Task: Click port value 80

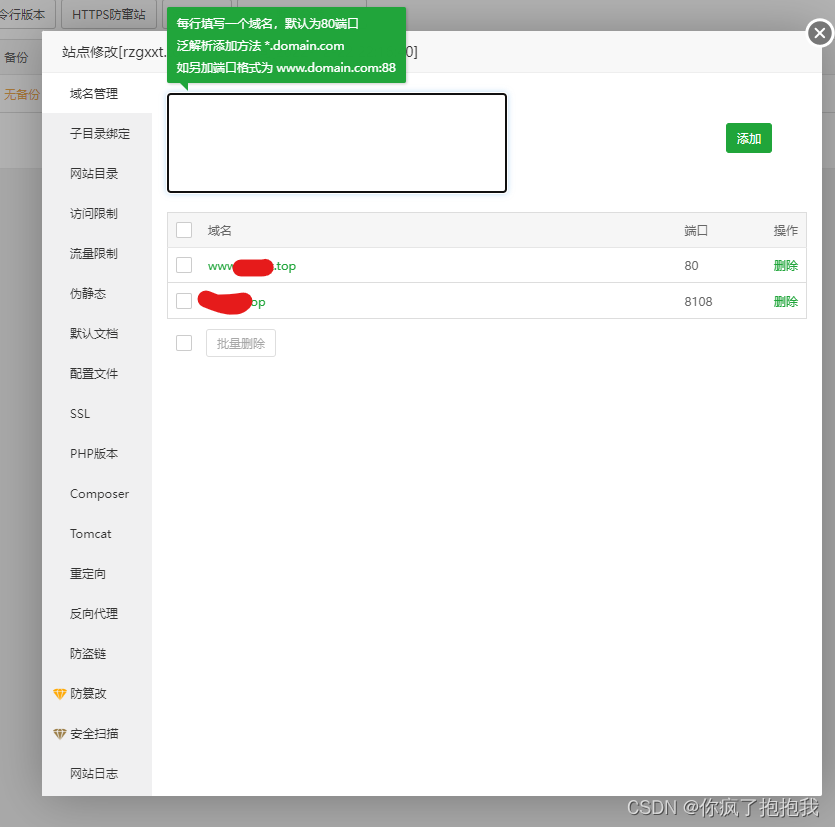Action: (x=691, y=265)
